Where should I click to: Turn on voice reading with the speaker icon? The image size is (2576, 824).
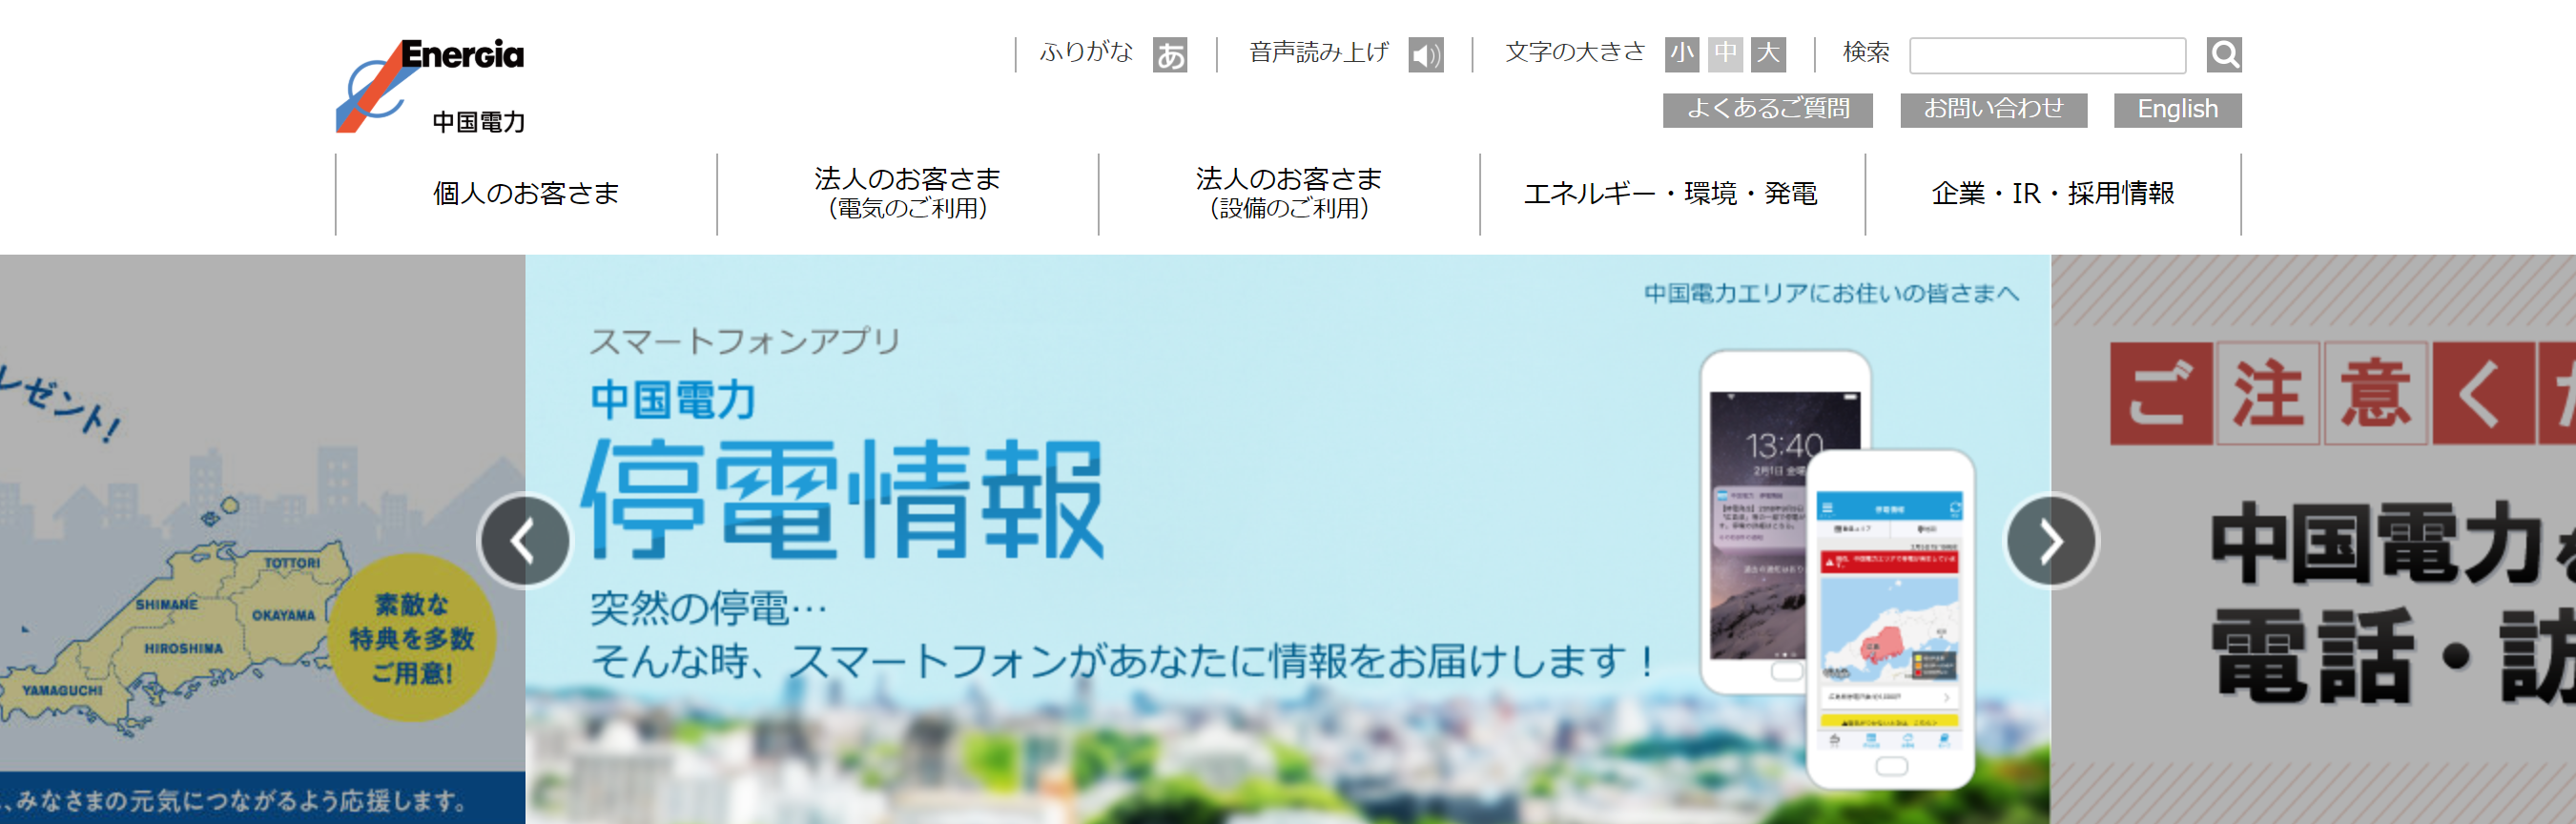click(x=1425, y=54)
